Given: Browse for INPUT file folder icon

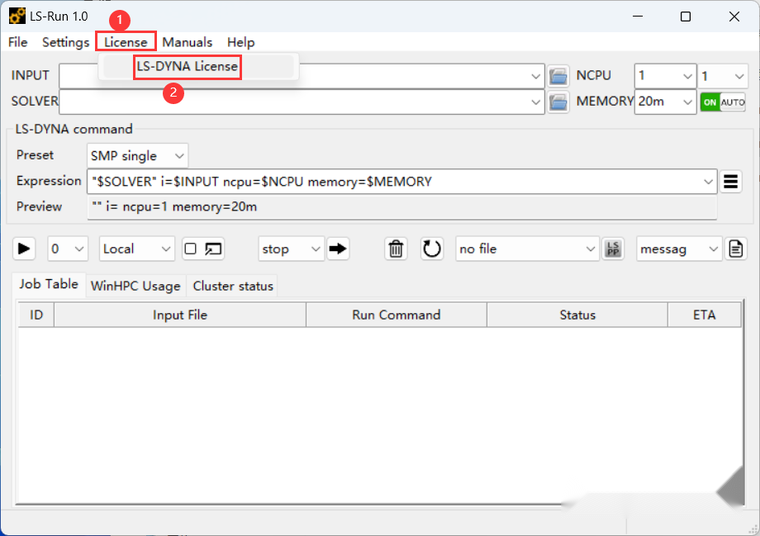Looking at the screenshot, I should 558,76.
